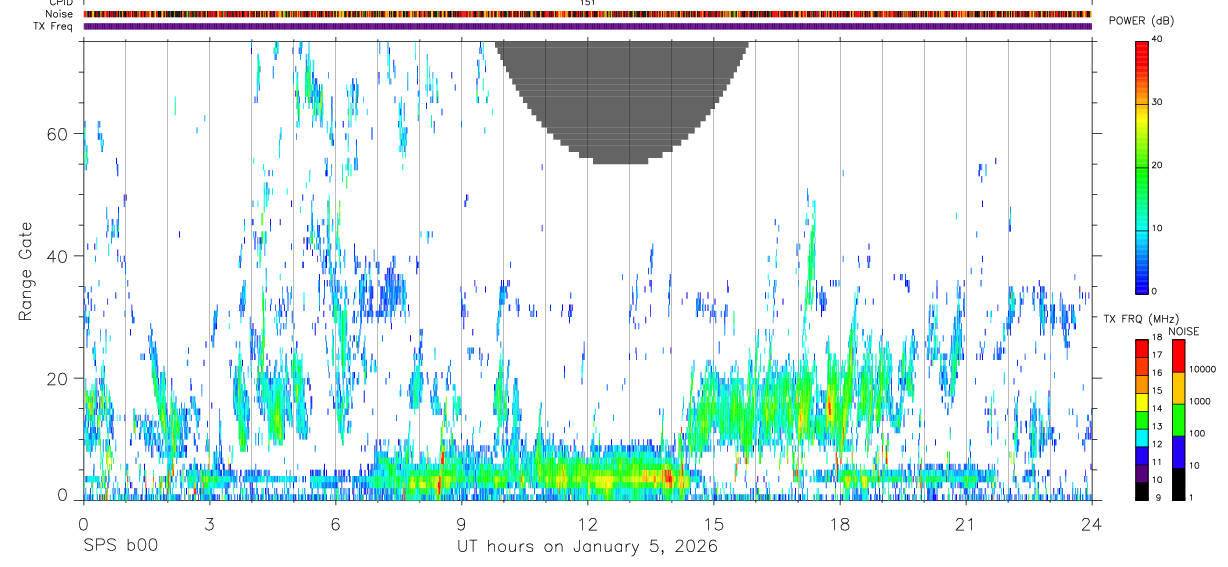Screen dimensions: 1228x567
Task: Click the red top segment of TX FRQ bar
Action: point(1142,349)
